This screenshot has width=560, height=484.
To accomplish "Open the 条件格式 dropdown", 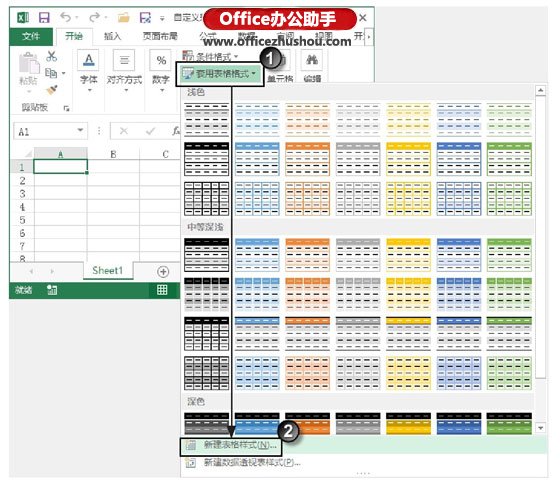I will point(210,56).
